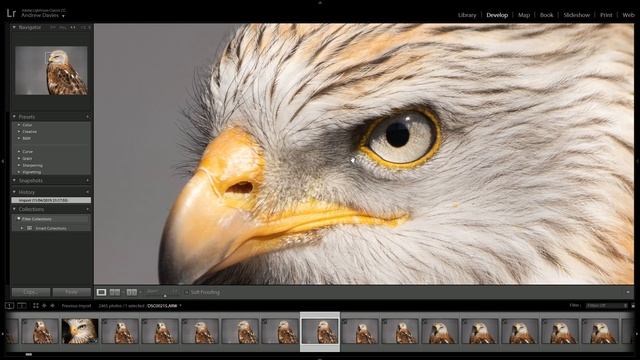Click the Paste settings button
Screen dimensions: 640x360
tap(71, 292)
